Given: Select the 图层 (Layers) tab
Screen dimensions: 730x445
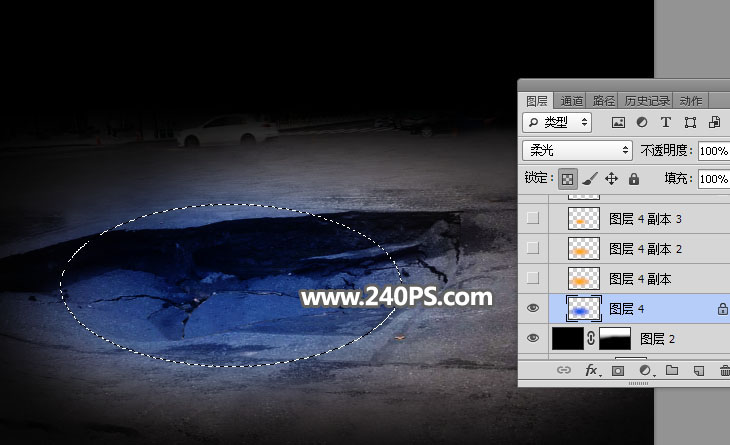Looking at the screenshot, I should (x=537, y=101).
